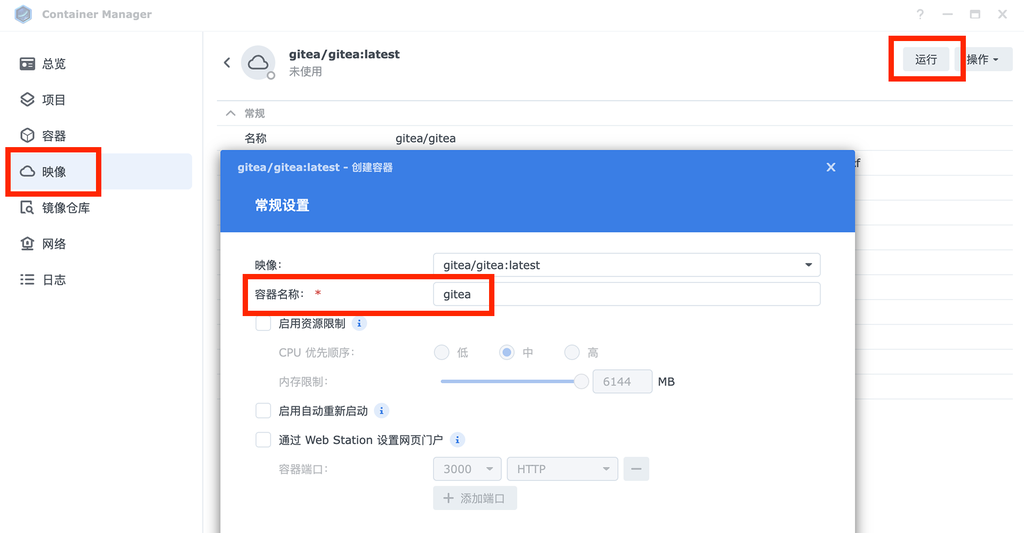1024x533 pixels.
Task: Maximize the Container Manager window
Action: point(975,14)
